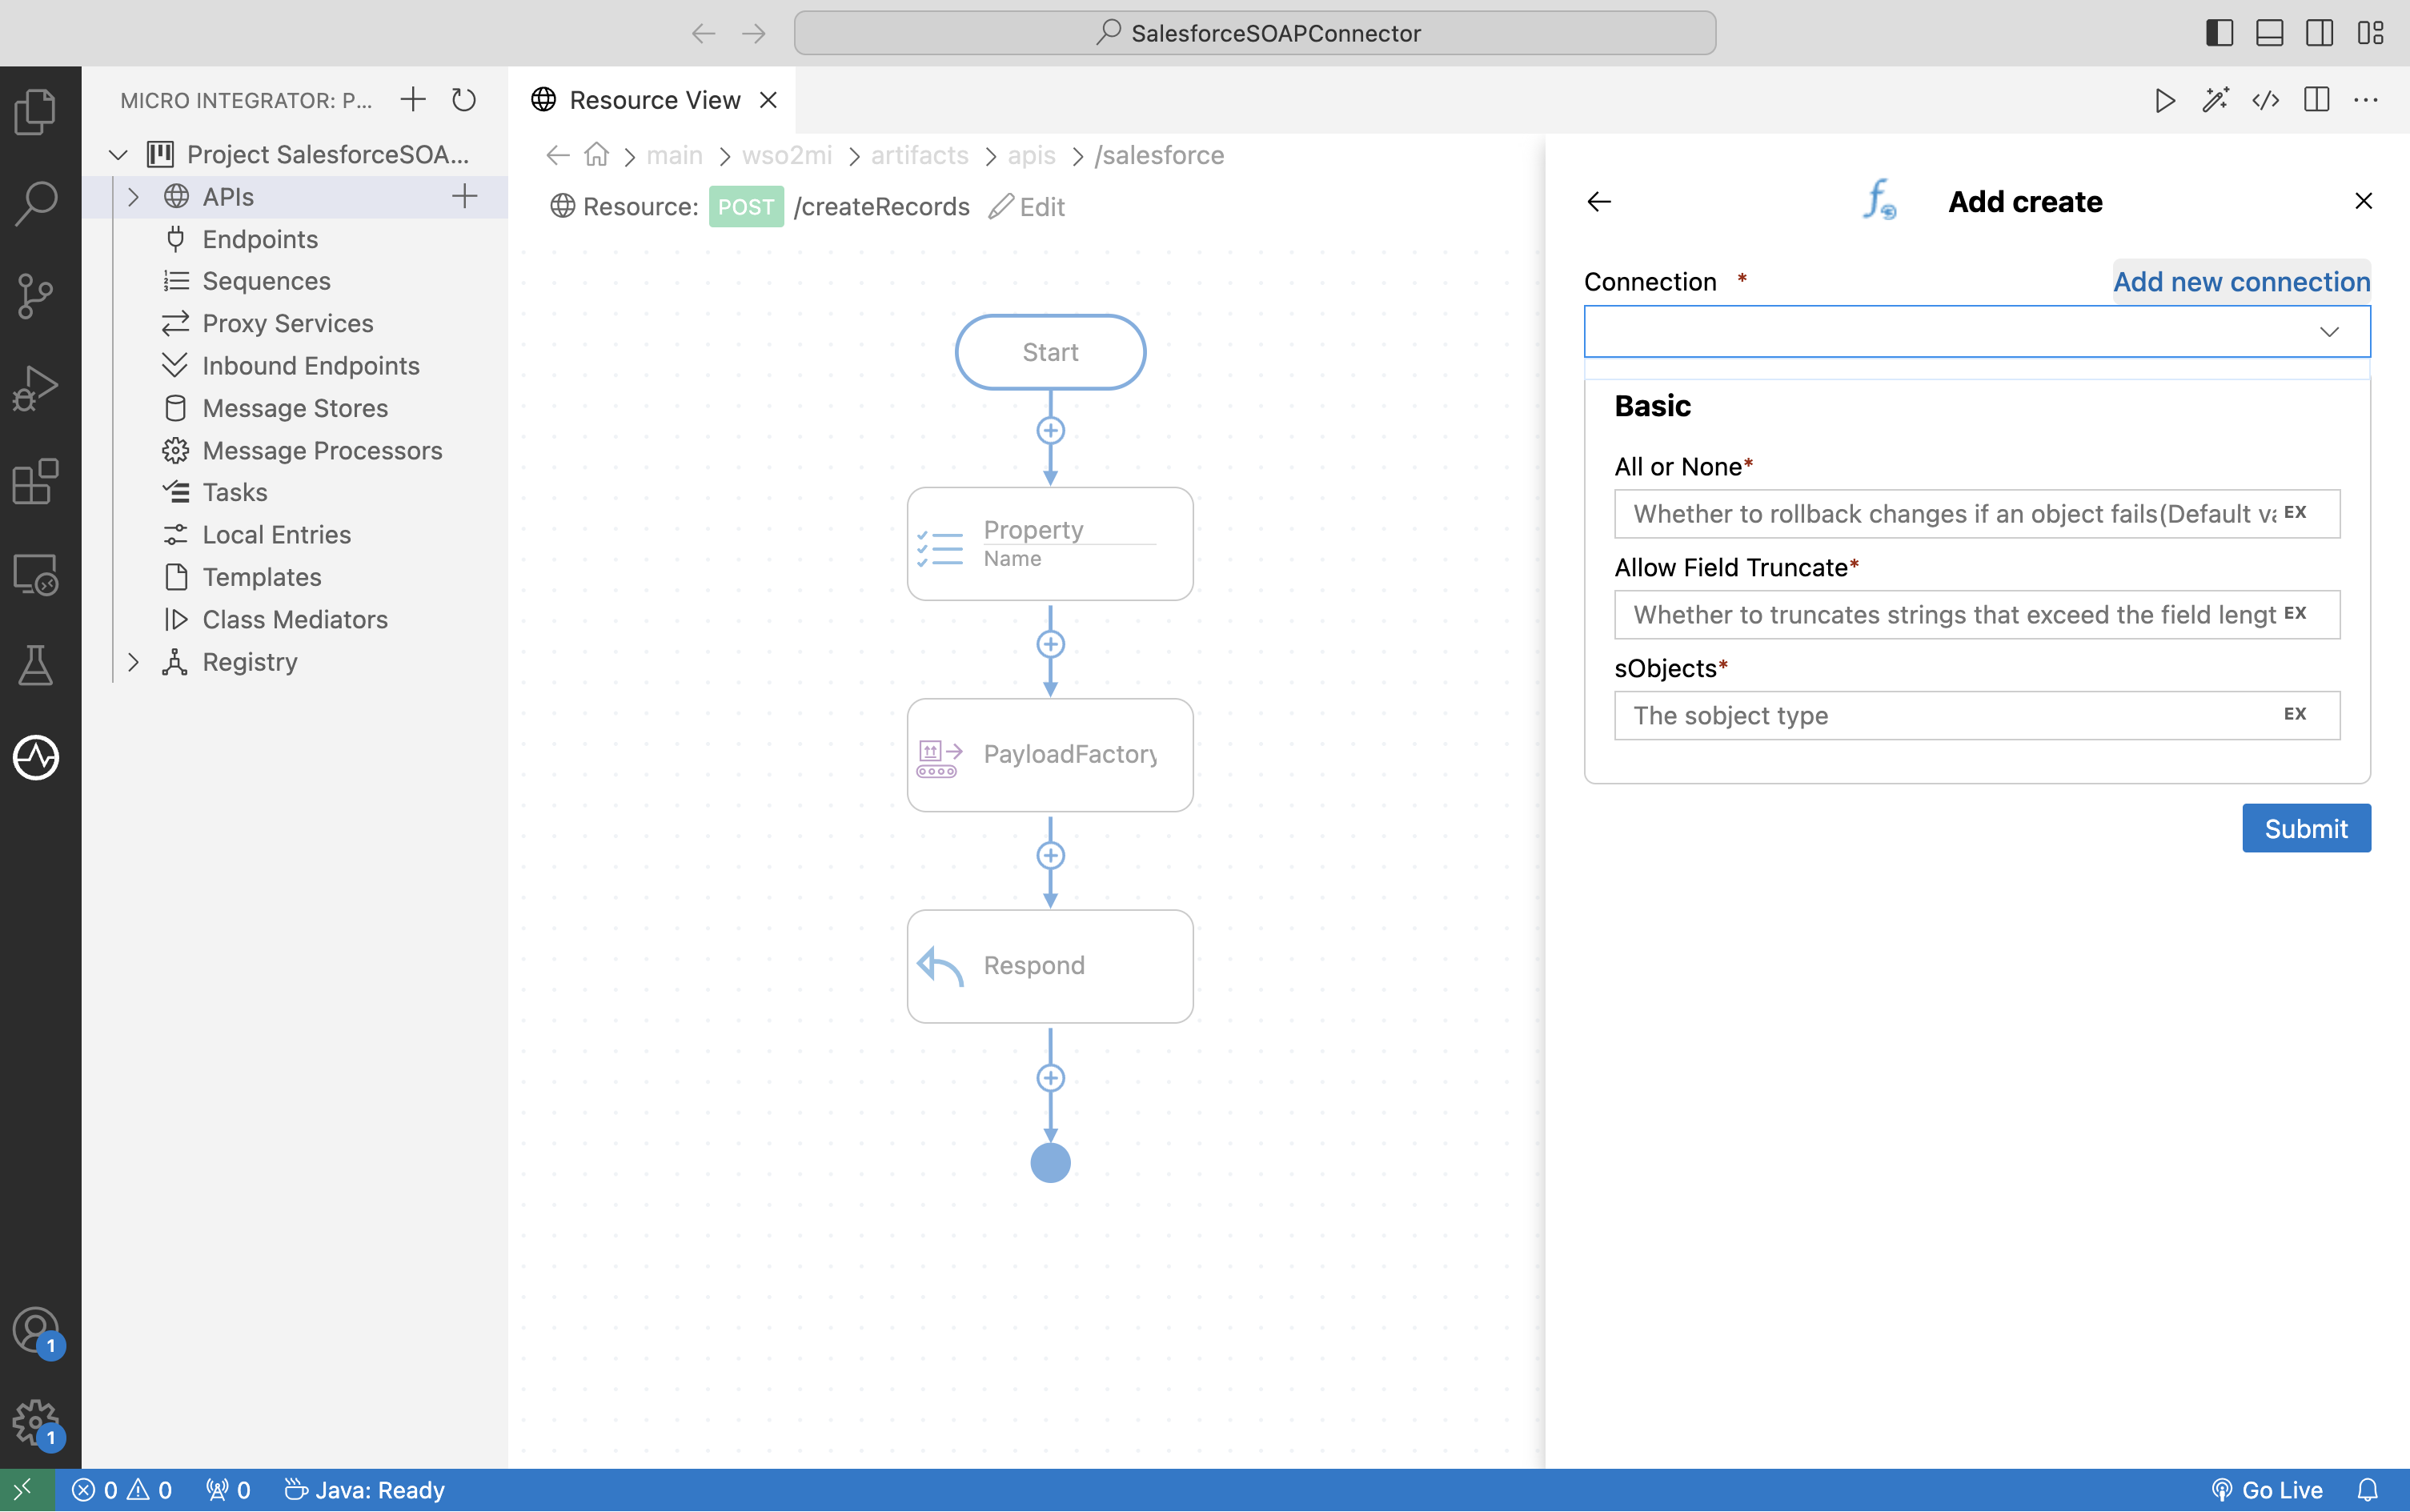This screenshot has height=1512, width=2410.
Task: Click the All or None input field
Action: (x=1977, y=514)
